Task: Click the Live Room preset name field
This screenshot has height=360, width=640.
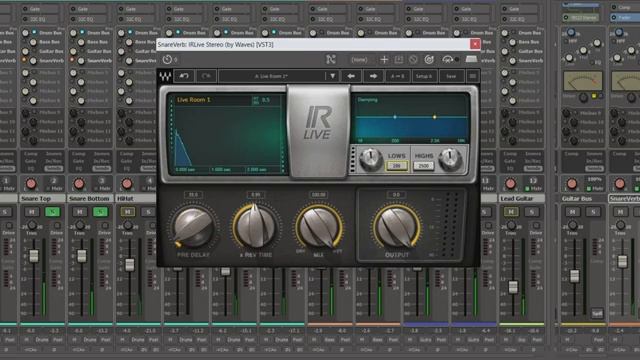Action: 272,76
